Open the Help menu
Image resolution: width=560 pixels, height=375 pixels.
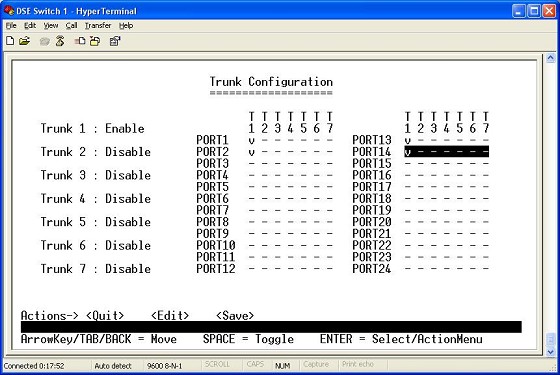tap(126, 25)
